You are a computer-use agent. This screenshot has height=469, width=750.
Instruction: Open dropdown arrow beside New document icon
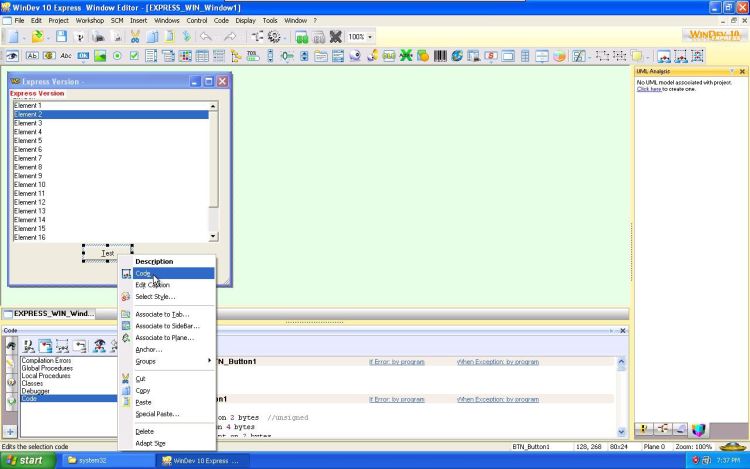pos(24,38)
